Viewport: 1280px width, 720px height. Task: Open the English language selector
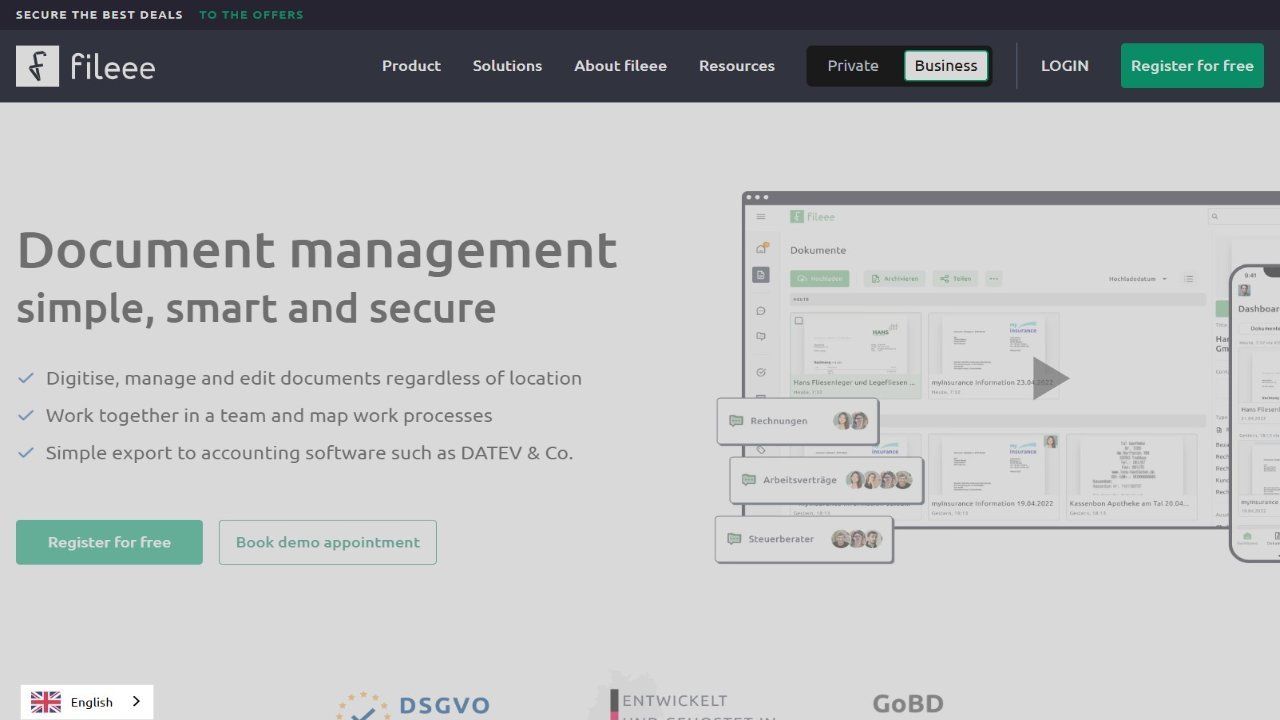point(87,702)
